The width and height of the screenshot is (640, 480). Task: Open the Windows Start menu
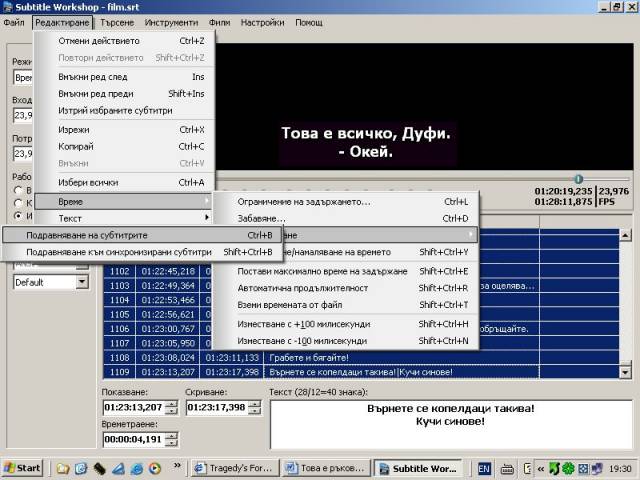point(22,468)
